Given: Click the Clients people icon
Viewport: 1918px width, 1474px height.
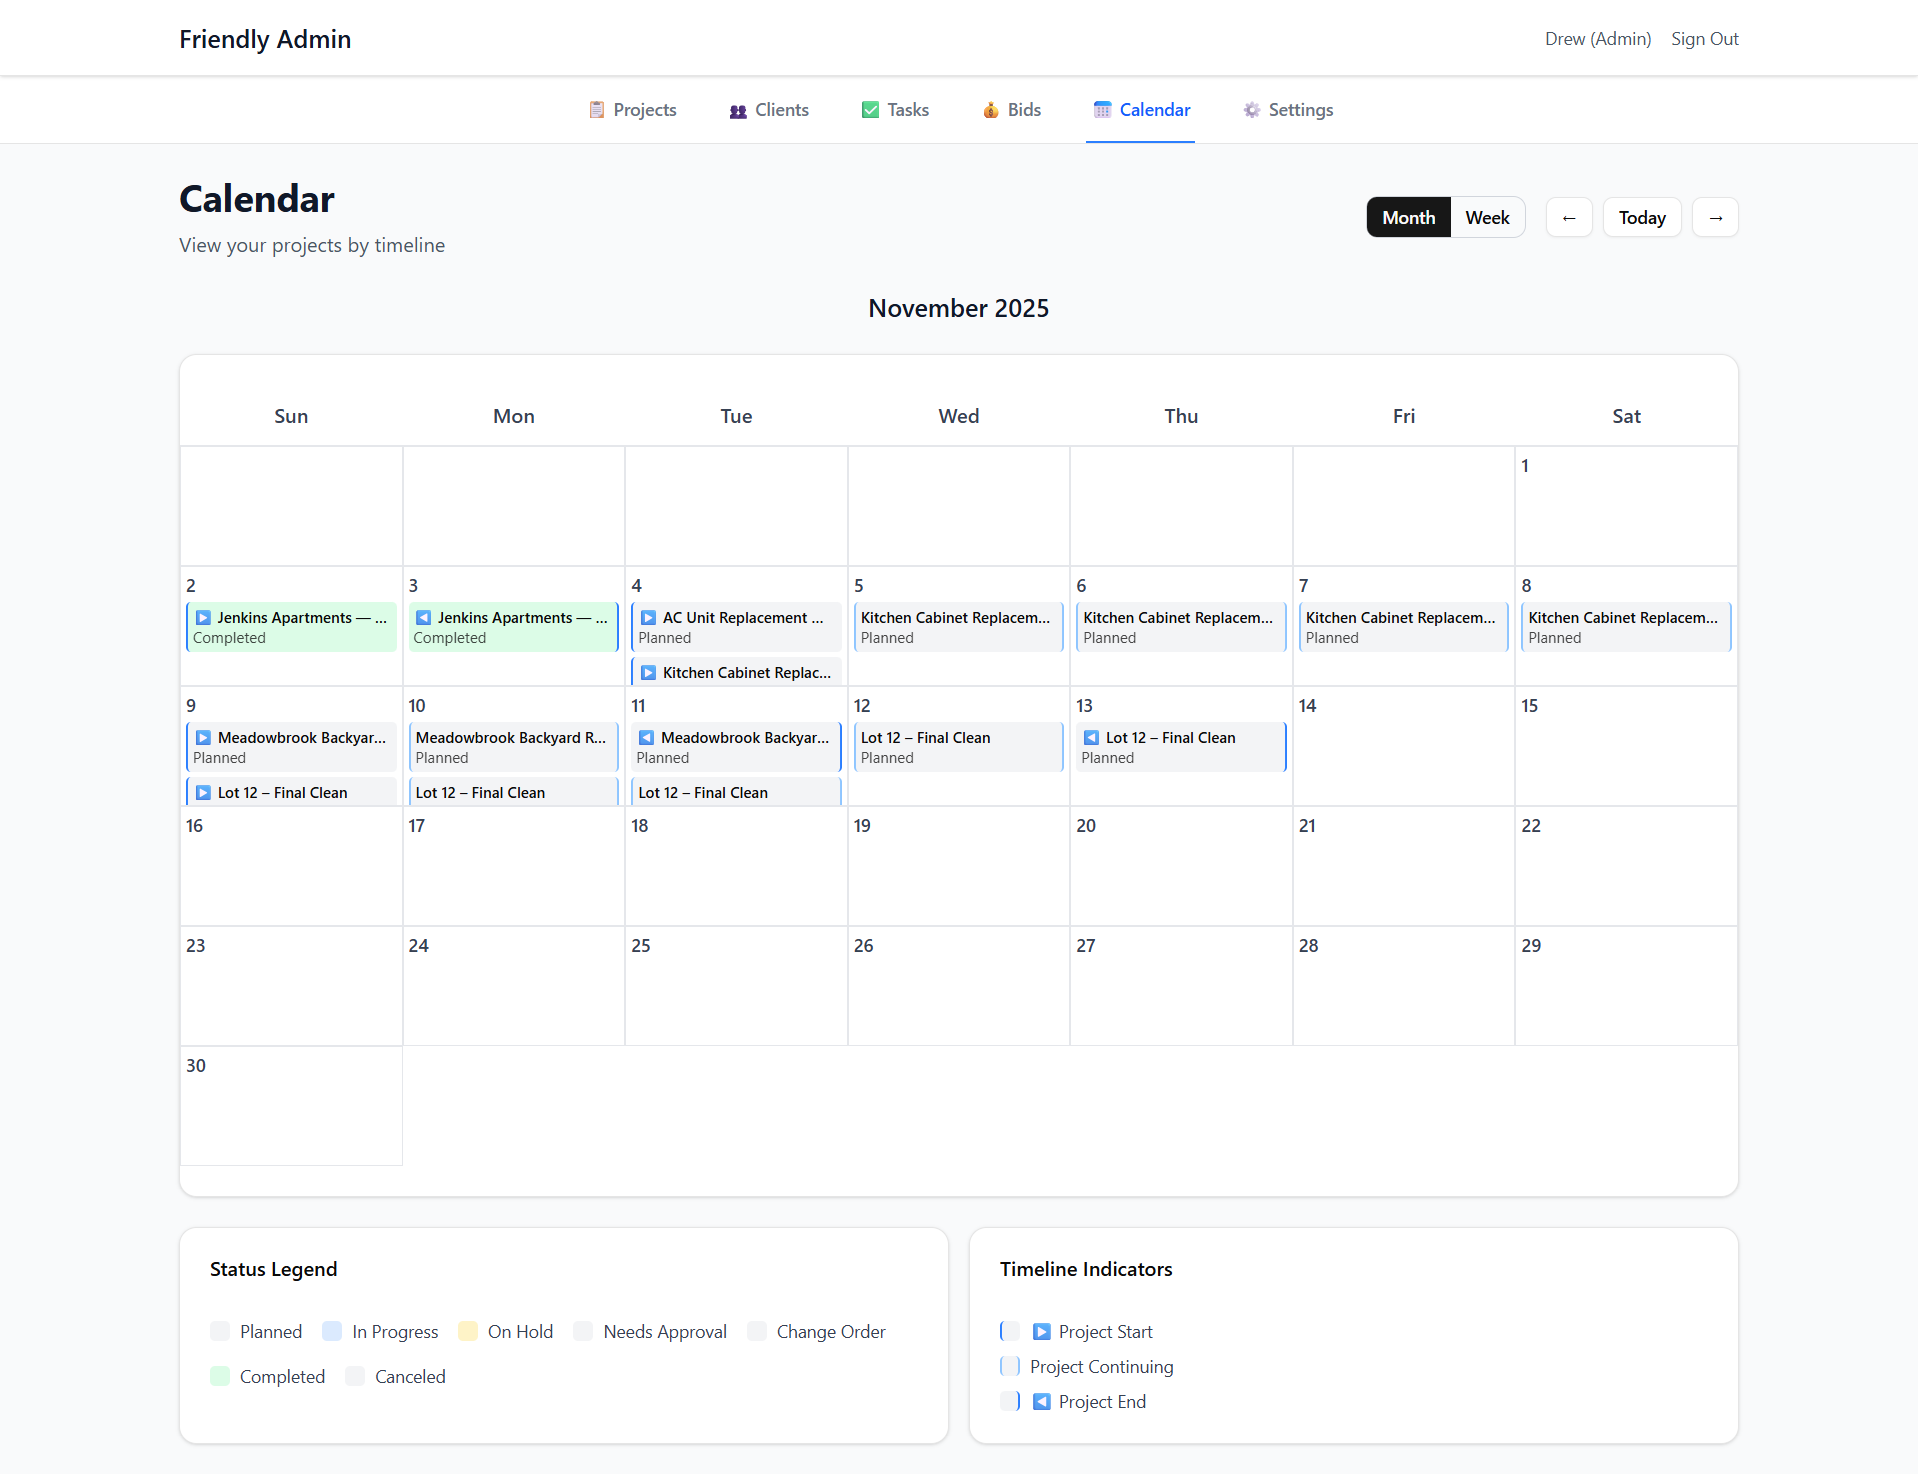Looking at the screenshot, I should coord(737,110).
